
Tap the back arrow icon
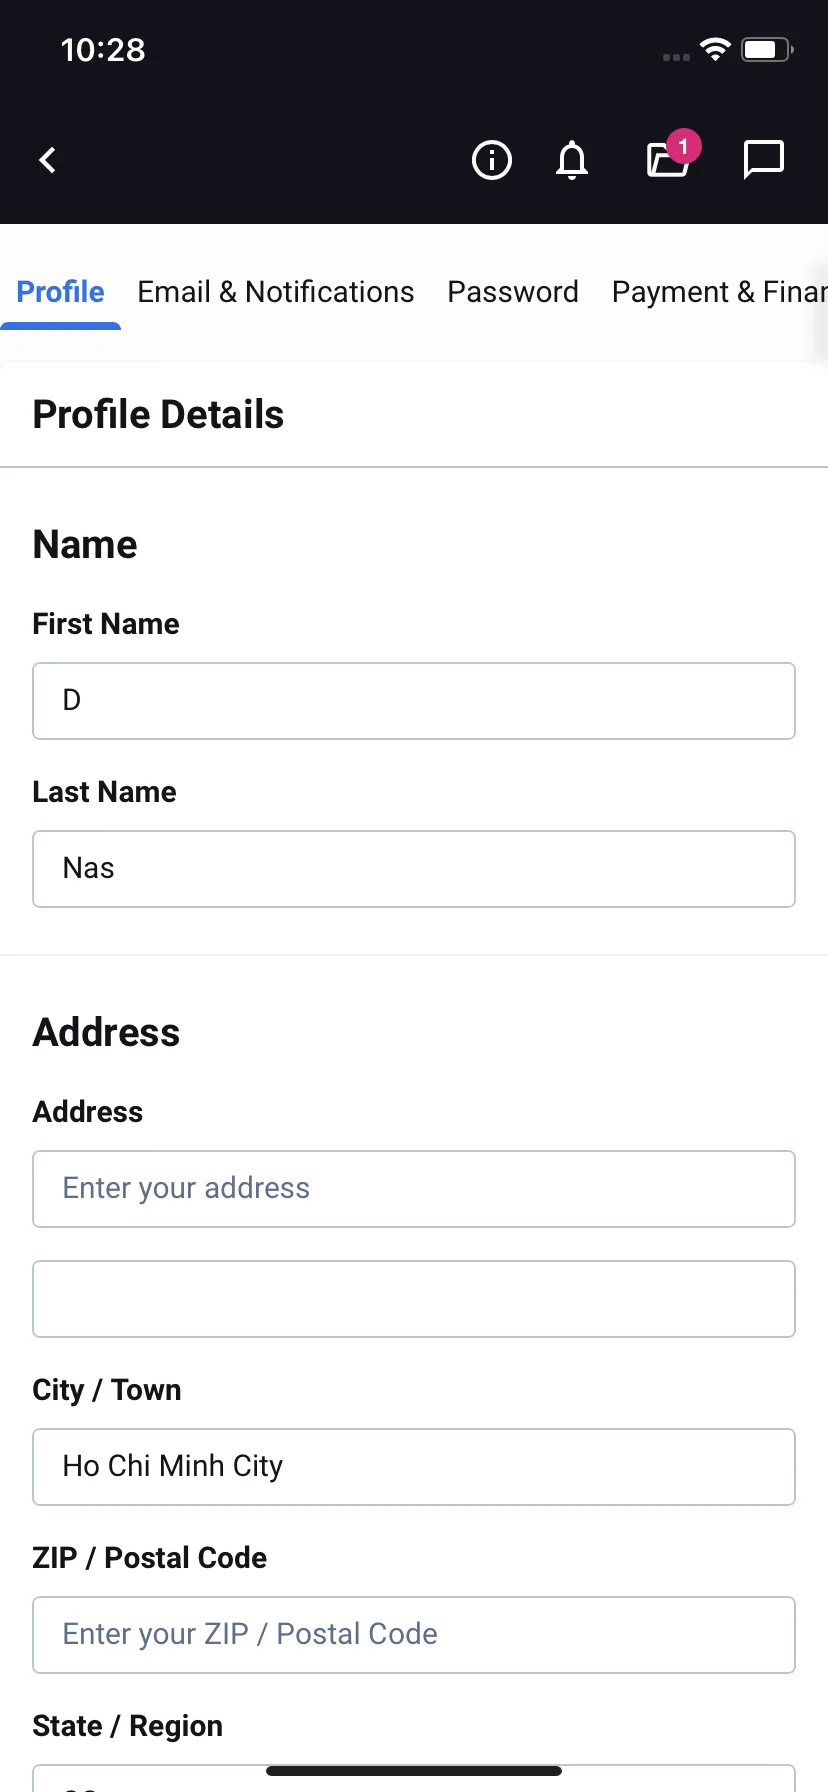[47, 160]
